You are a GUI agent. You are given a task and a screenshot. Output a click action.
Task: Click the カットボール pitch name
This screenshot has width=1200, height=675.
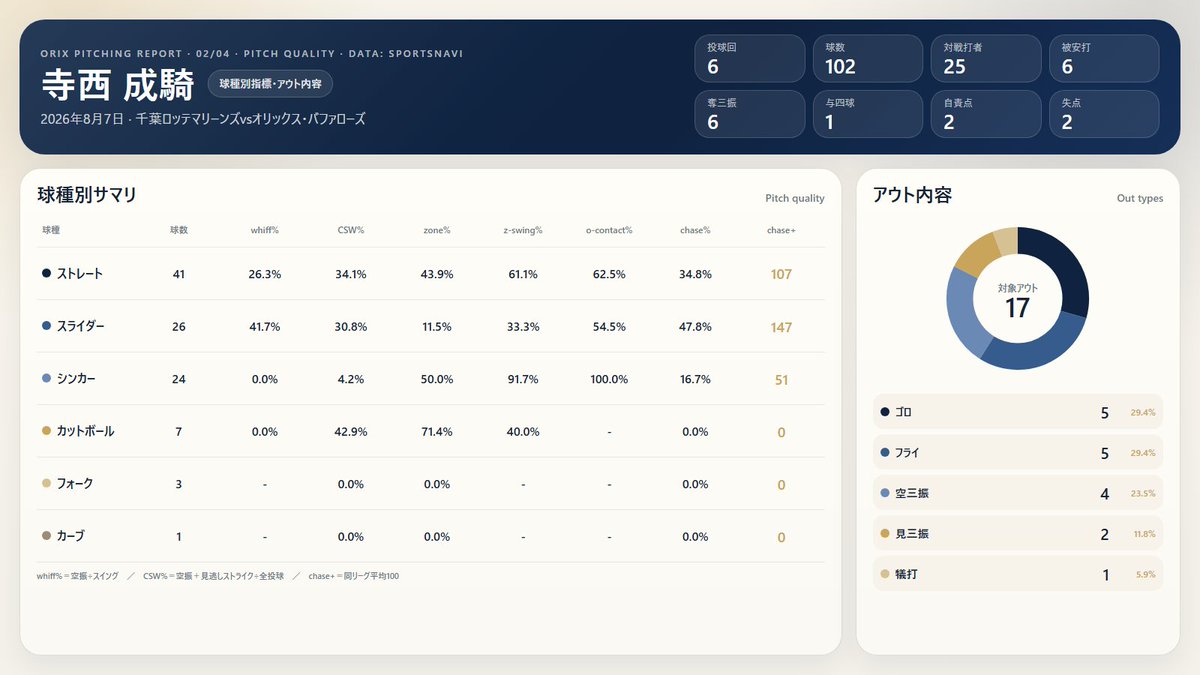(86, 432)
